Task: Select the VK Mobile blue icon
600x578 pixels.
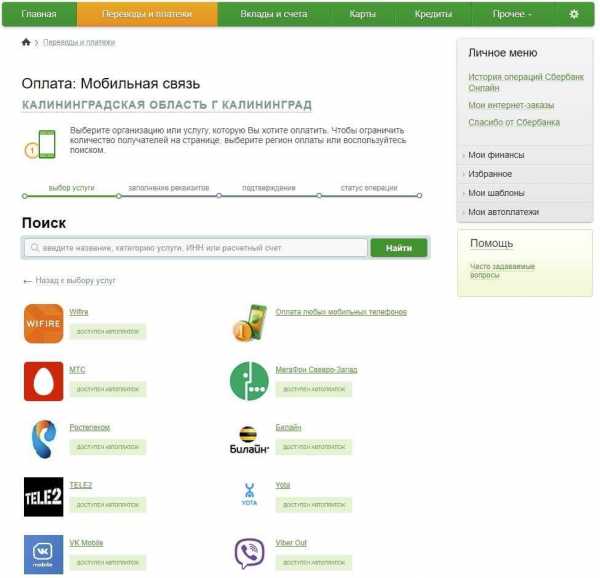Action: pos(43,554)
